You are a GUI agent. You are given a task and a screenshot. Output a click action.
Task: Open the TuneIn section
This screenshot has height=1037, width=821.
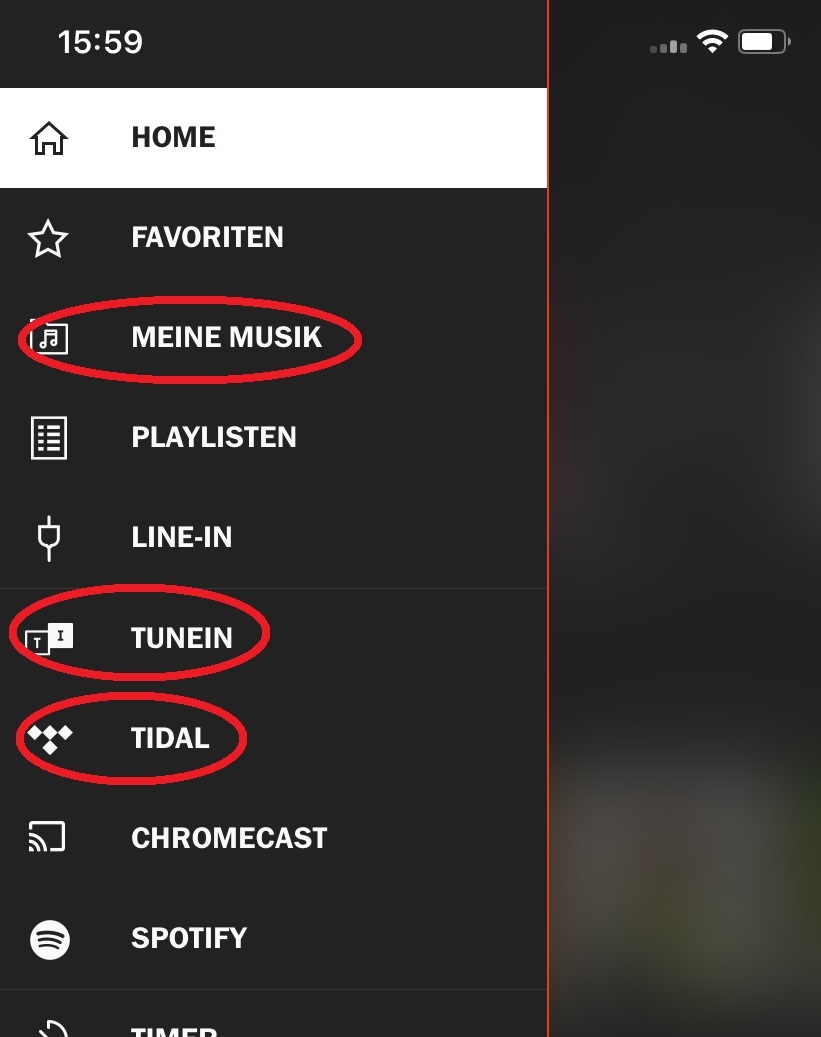coord(182,637)
